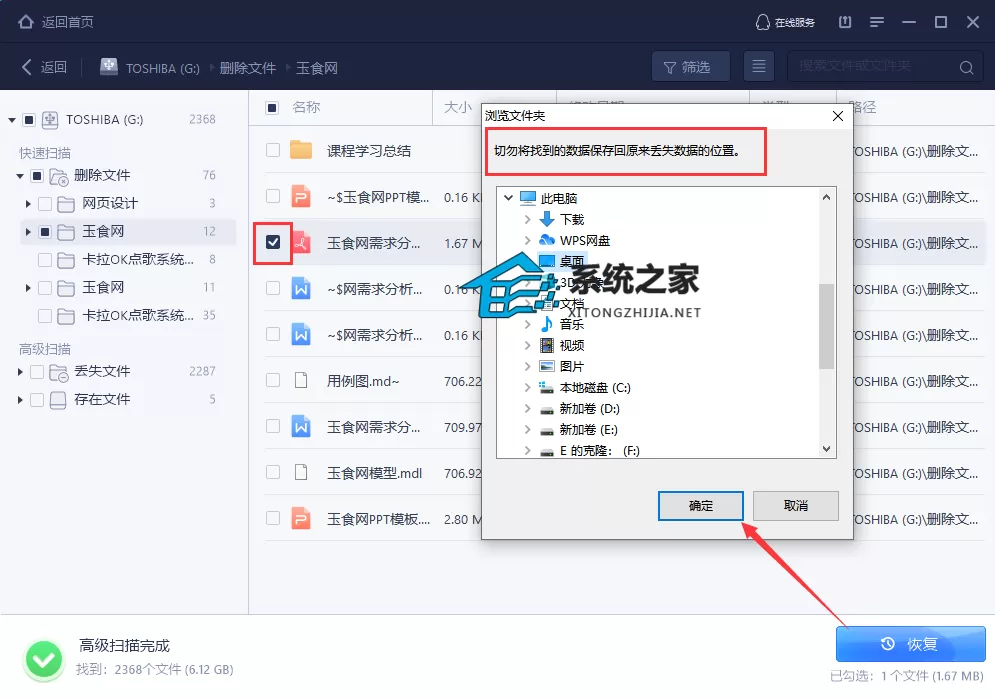
Task: Open online service headset icon
Action: tap(761, 22)
